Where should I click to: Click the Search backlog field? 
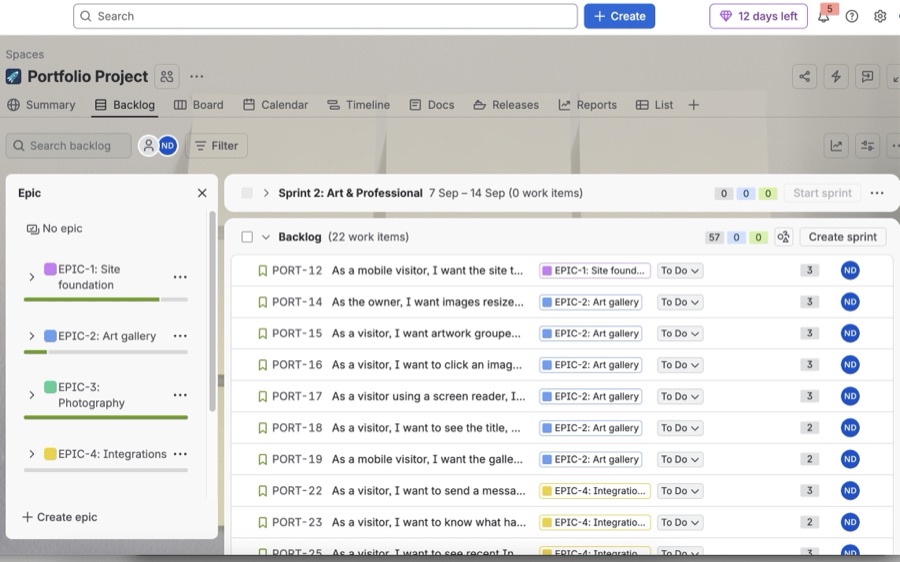(69, 146)
